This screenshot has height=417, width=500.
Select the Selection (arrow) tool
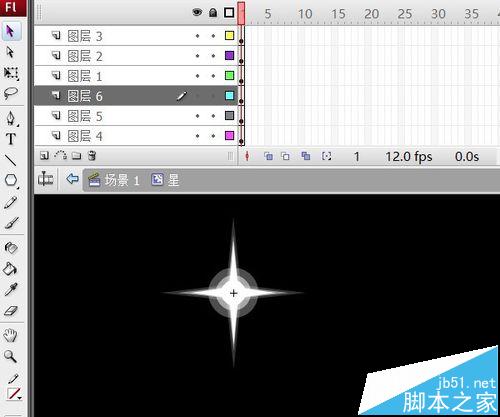(10, 32)
